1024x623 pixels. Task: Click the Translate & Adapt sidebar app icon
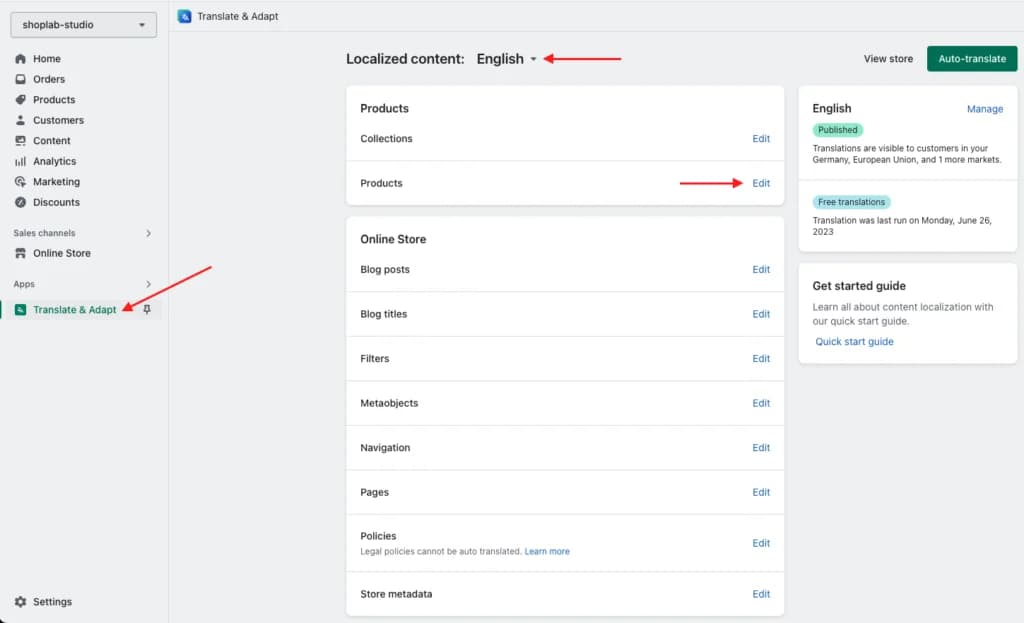[x=20, y=310]
